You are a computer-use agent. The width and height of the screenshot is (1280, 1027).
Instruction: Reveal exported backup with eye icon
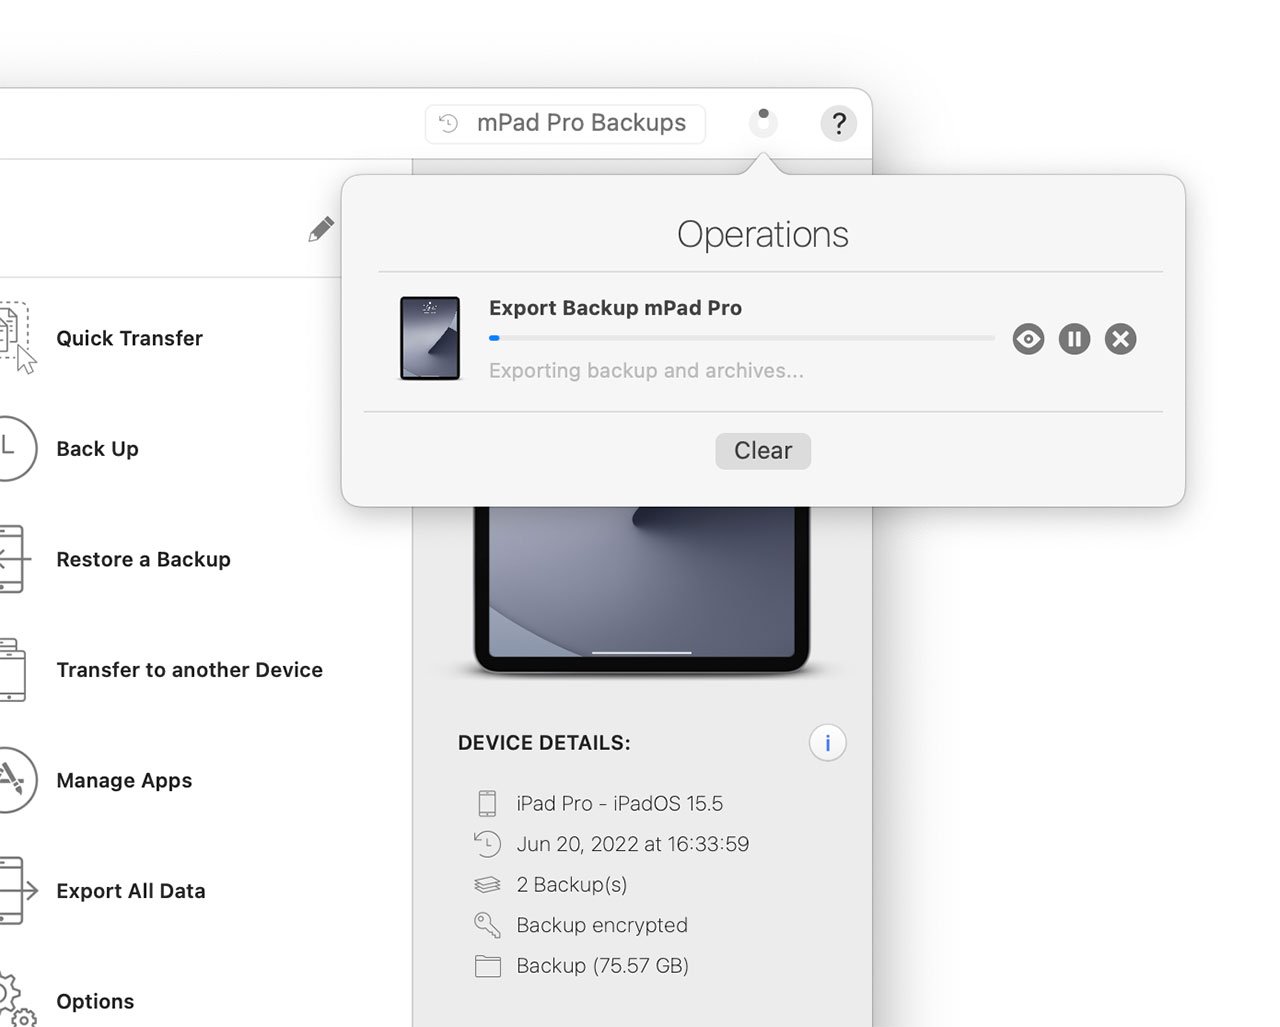point(1028,339)
